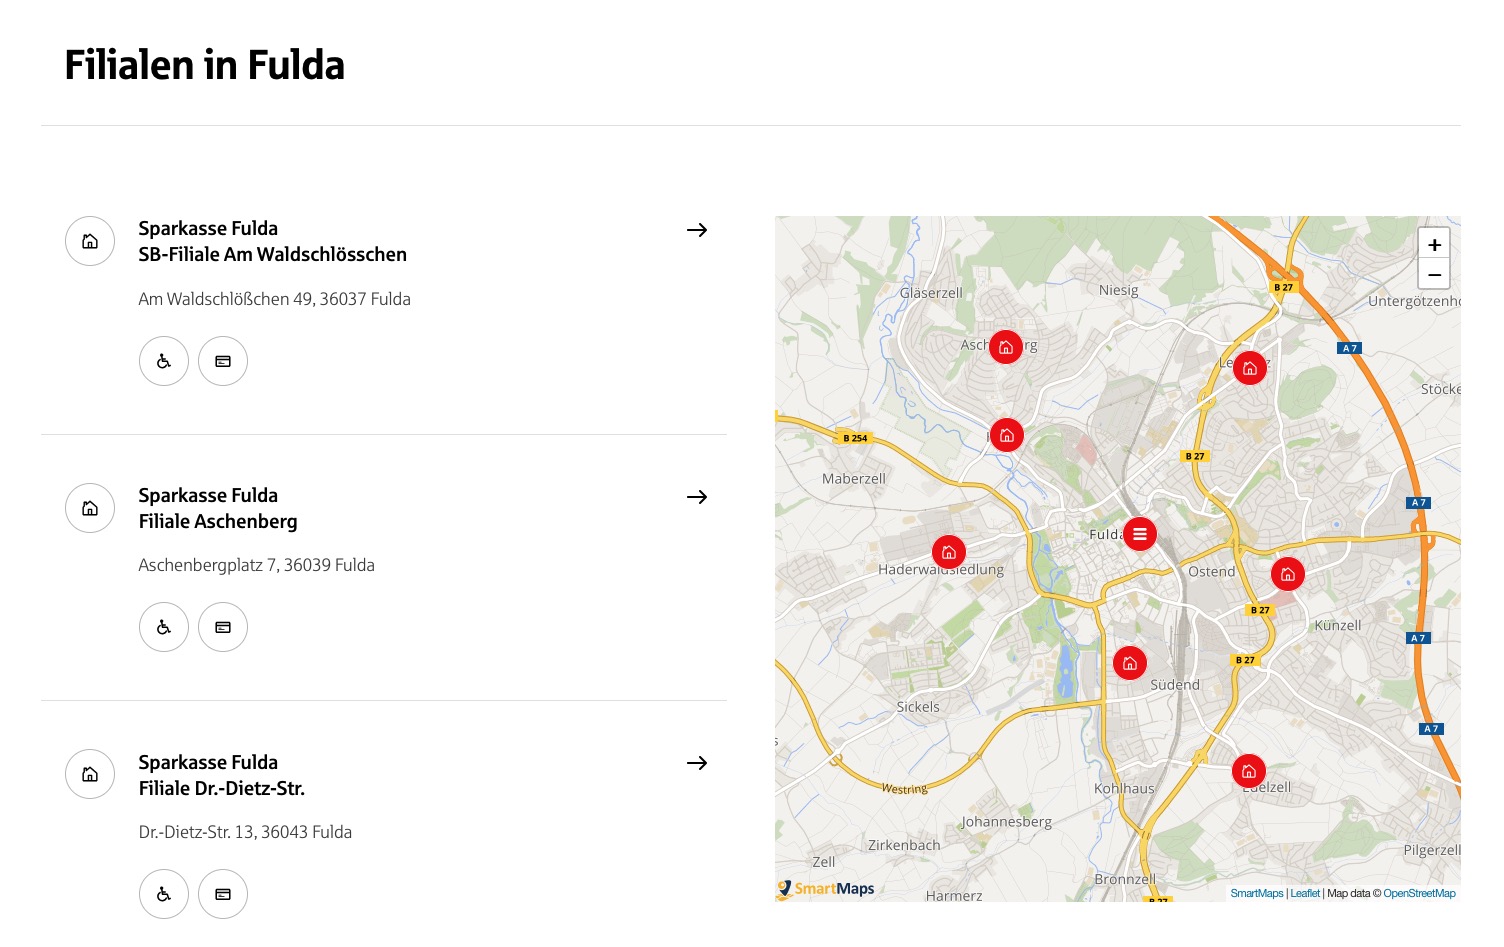
Task: Click the 'Maberzell' label on the map
Action: click(x=854, y=479)
